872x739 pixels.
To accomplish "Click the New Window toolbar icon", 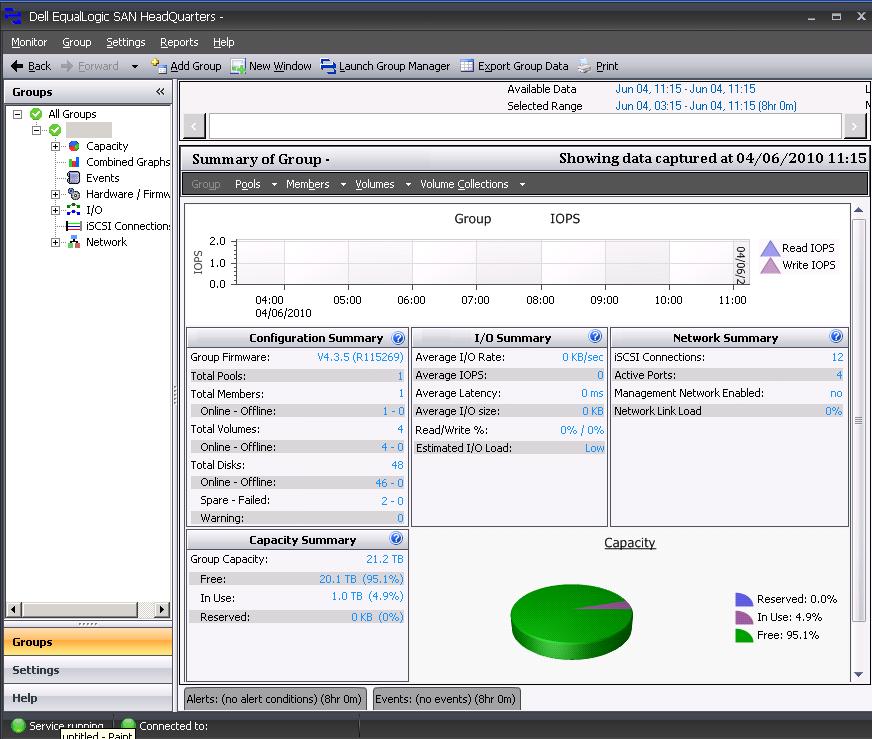I will pyautogui.click(x=238, y=66).
